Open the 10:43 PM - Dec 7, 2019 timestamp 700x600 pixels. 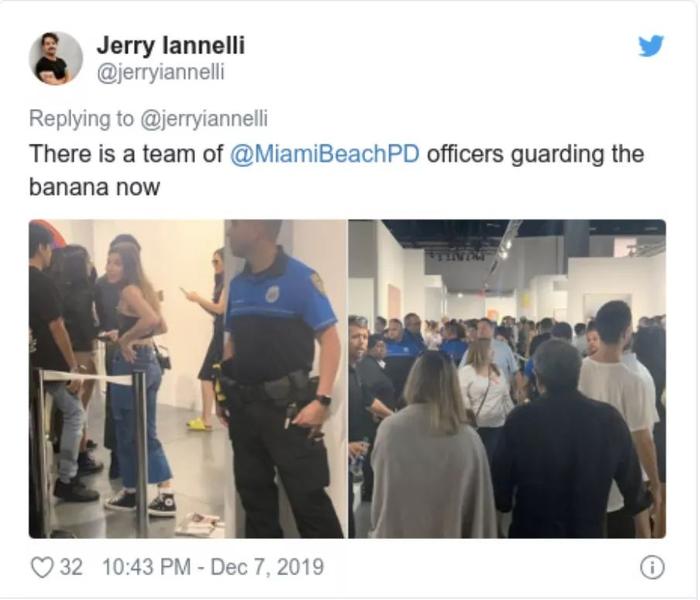213,567
